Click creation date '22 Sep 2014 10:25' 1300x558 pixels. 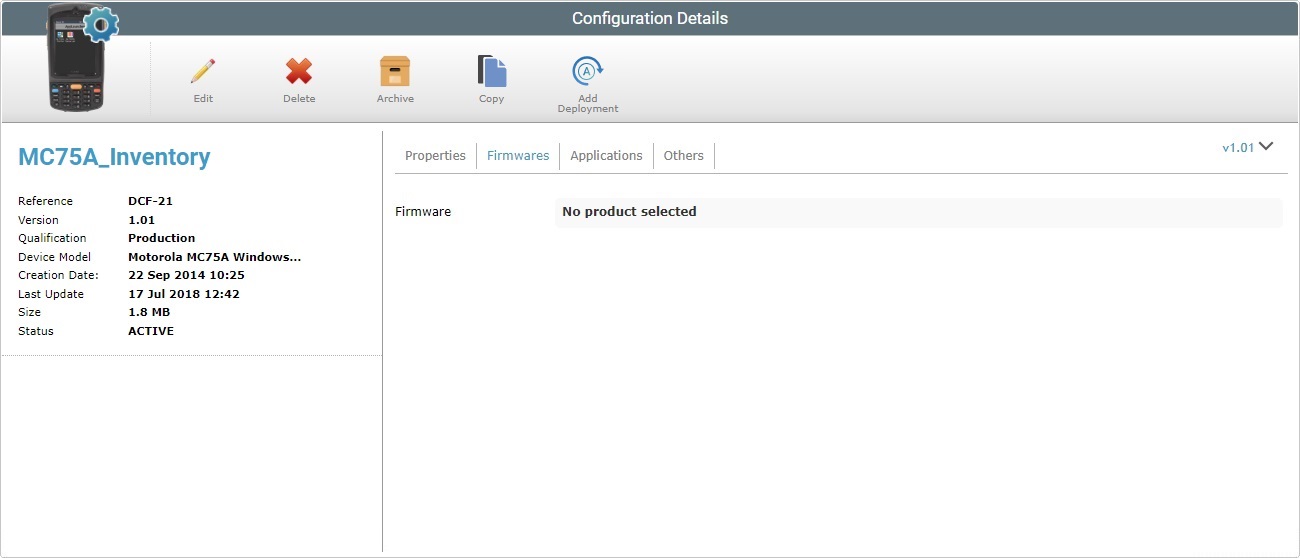(x=186, y=275)
